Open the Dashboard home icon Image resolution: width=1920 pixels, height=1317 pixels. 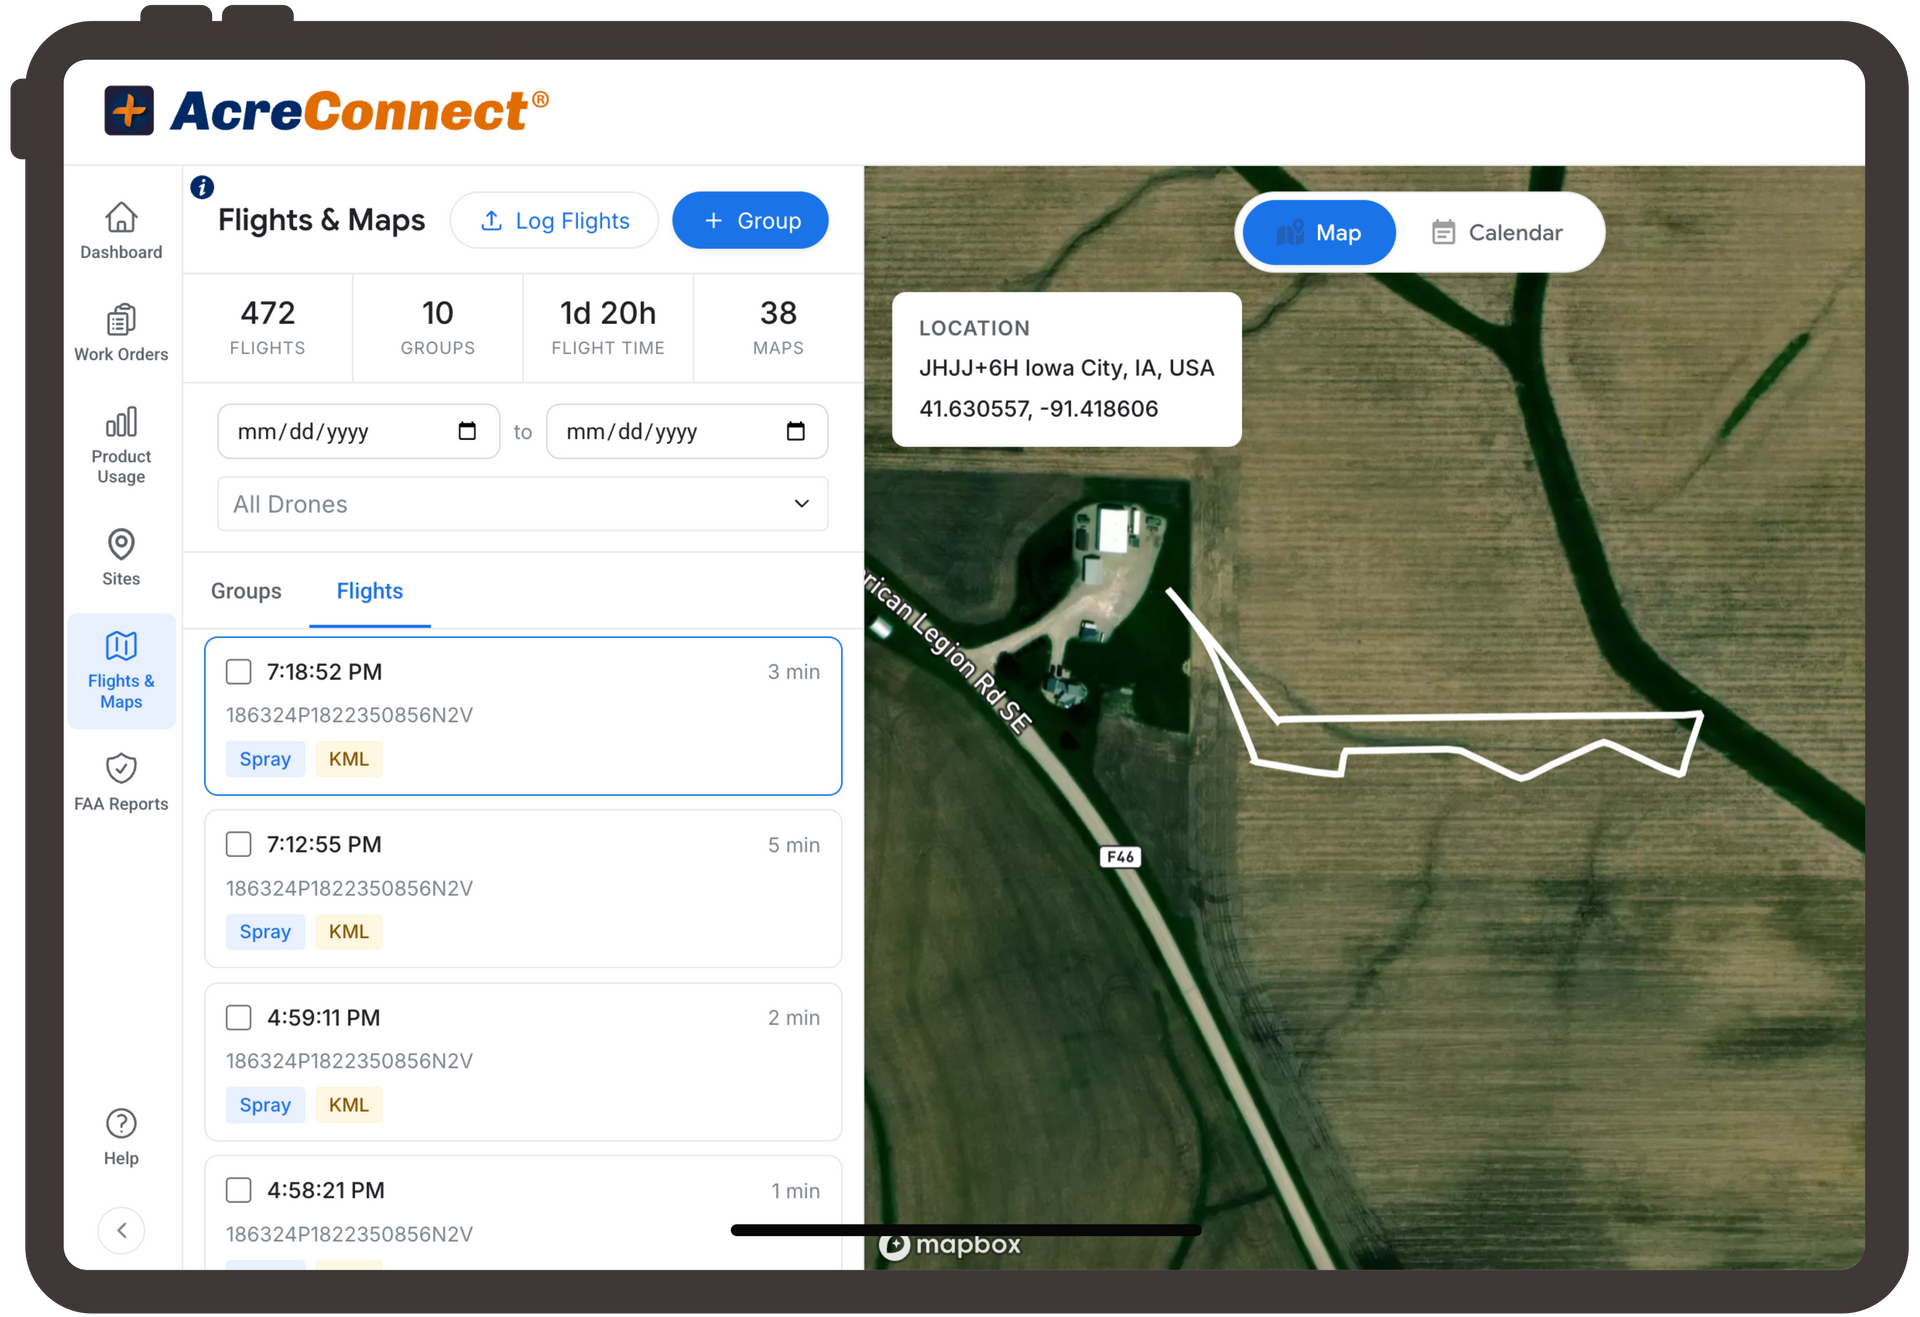121,218
